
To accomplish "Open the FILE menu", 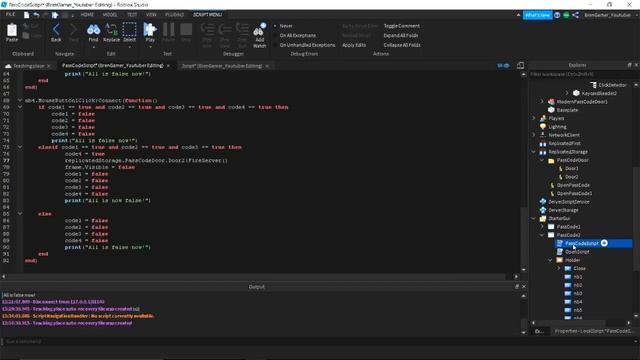I will click(x=10, y=14).
